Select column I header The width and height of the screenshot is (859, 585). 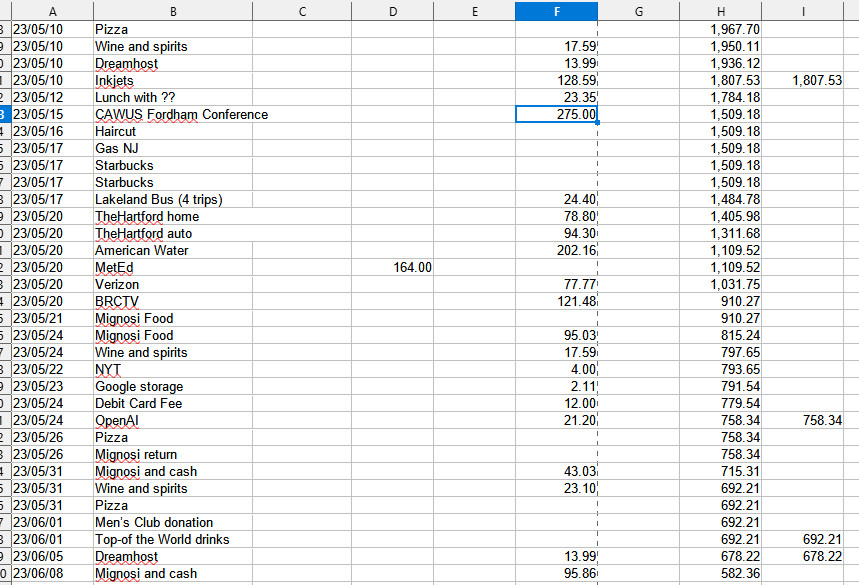pyautogui.click(x=803, y=12)
